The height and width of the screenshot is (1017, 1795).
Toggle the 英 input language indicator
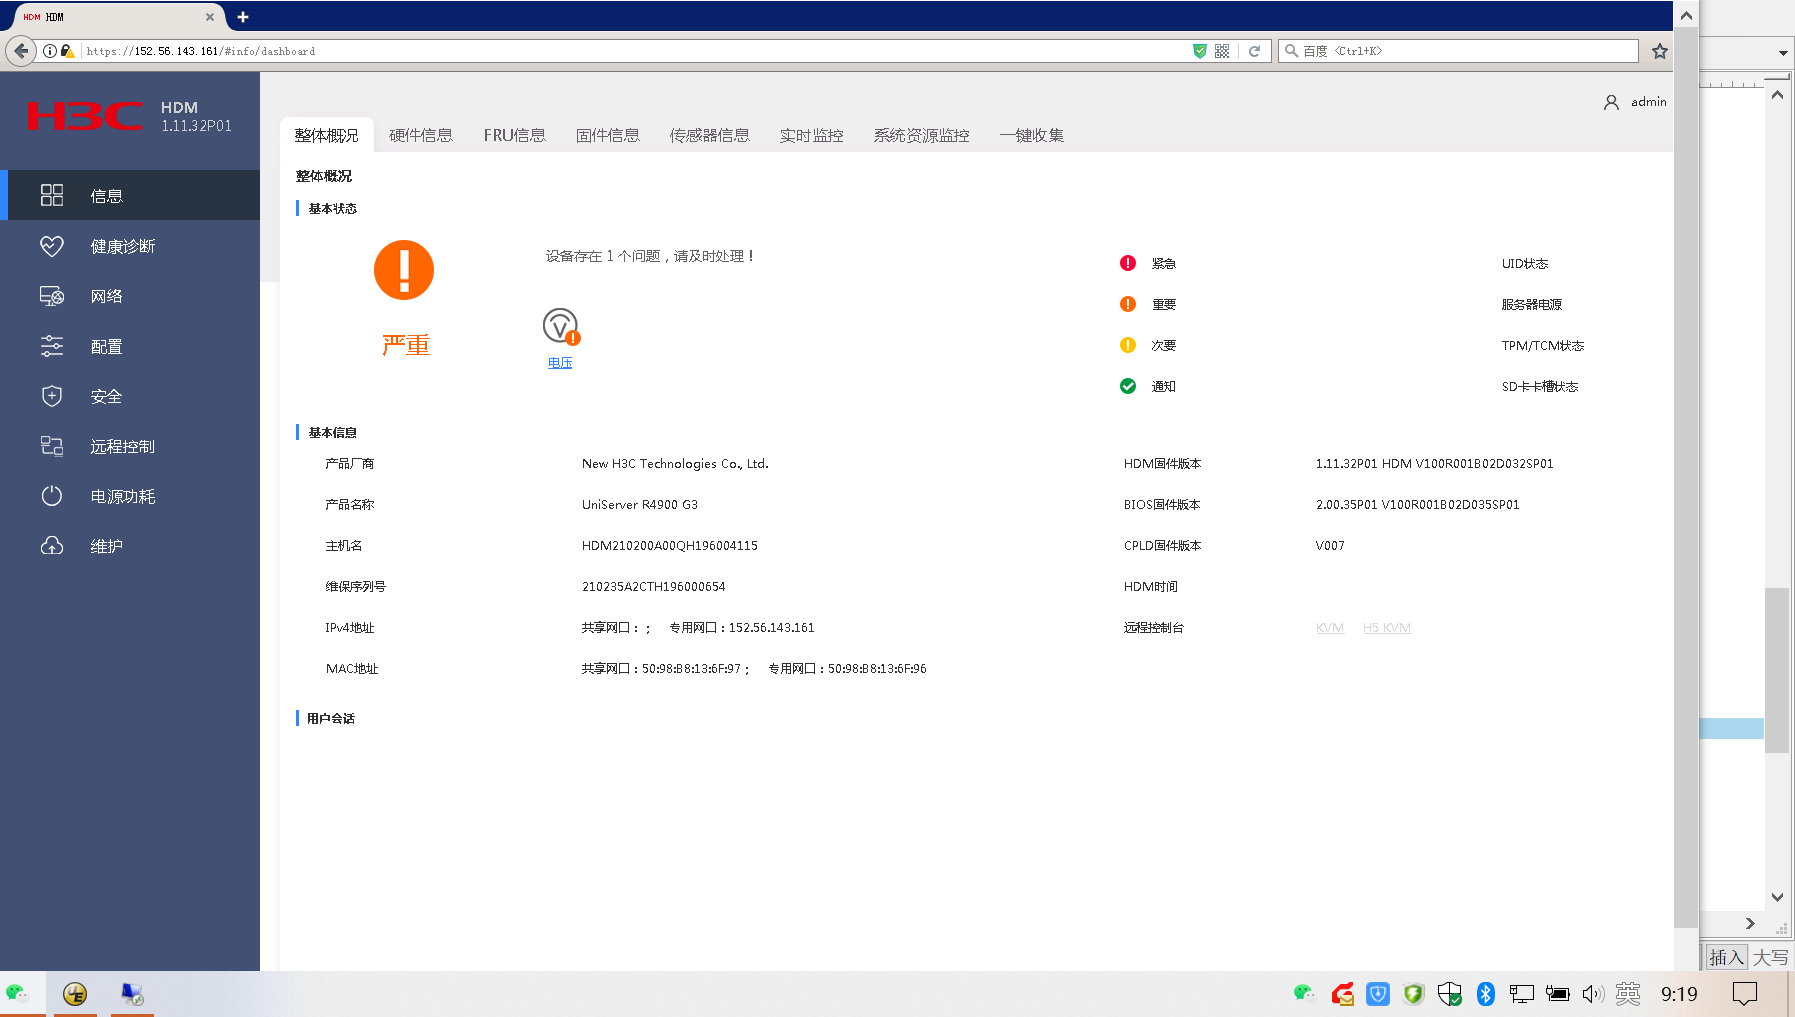click(1628, 993)
